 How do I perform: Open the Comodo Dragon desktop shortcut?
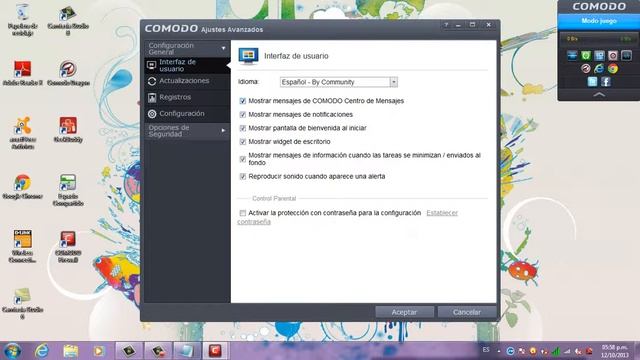68,73
